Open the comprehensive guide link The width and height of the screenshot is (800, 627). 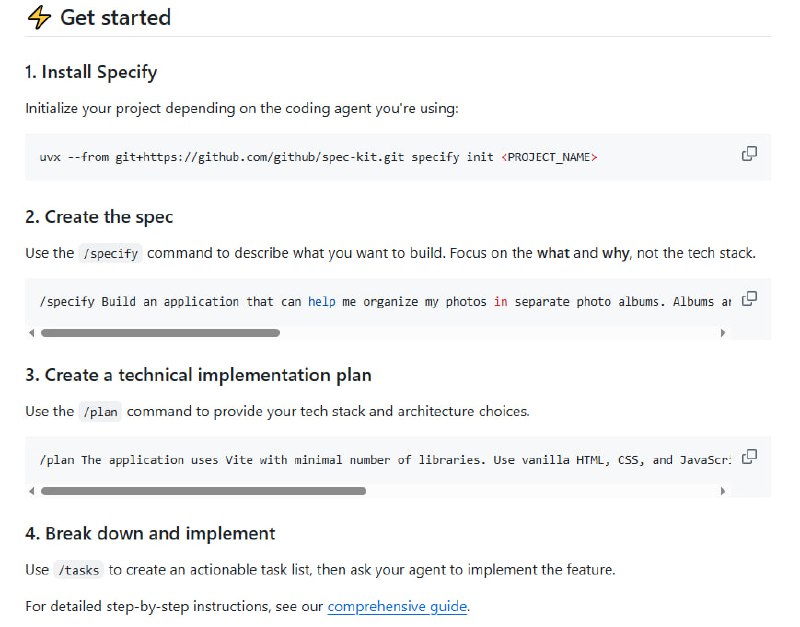[x=397, y=607]
